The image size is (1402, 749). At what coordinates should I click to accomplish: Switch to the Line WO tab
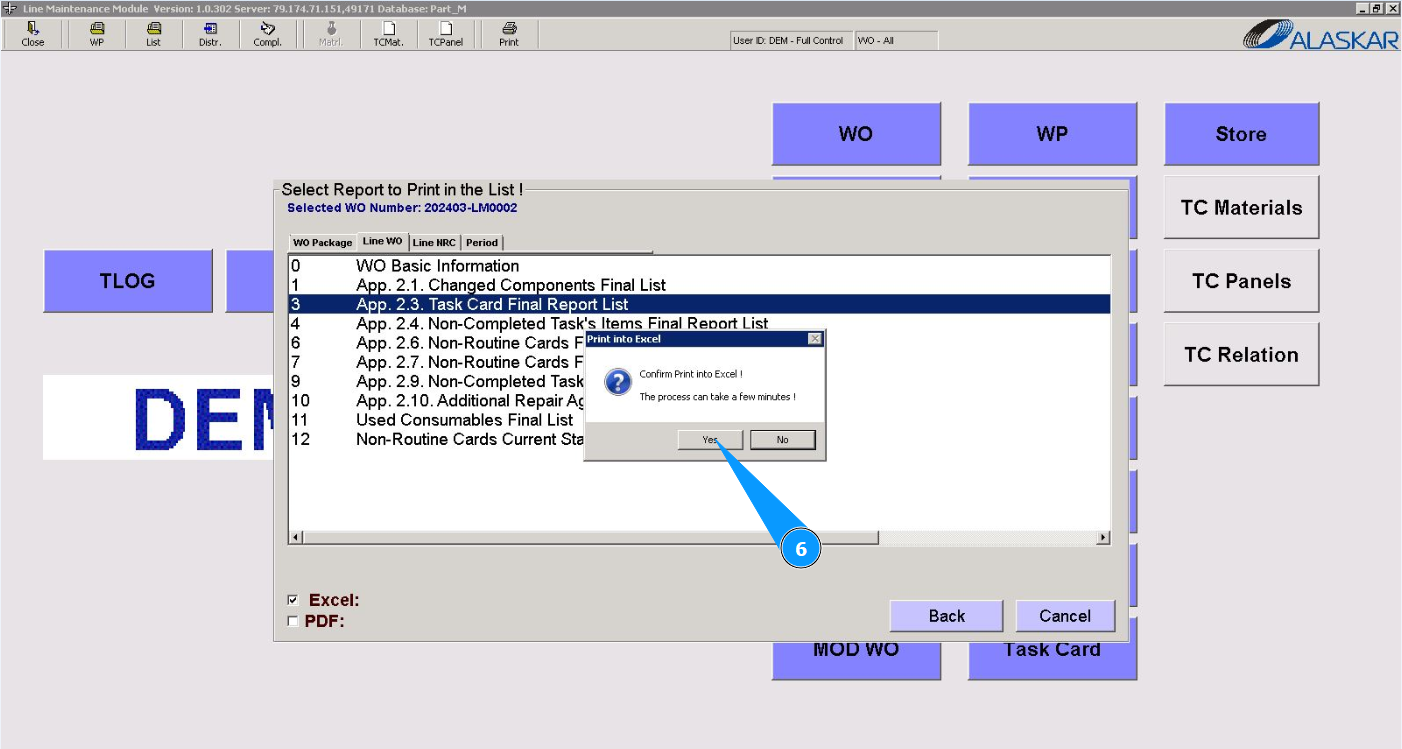point(382,241)
